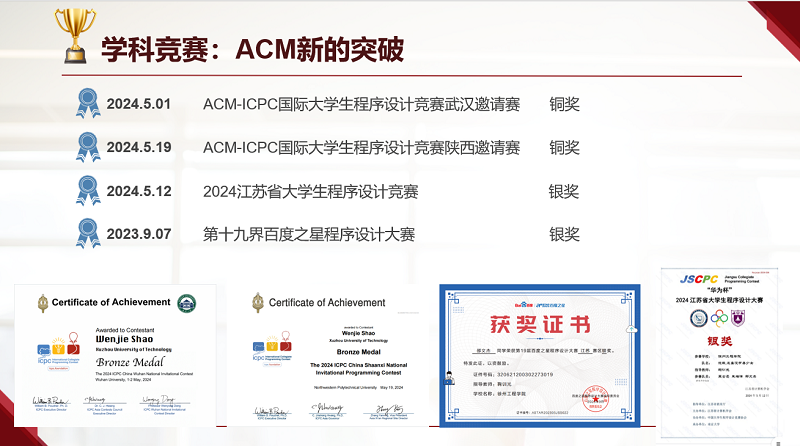Click the medal icon beside 2024.5.19

tap(89, 147)
